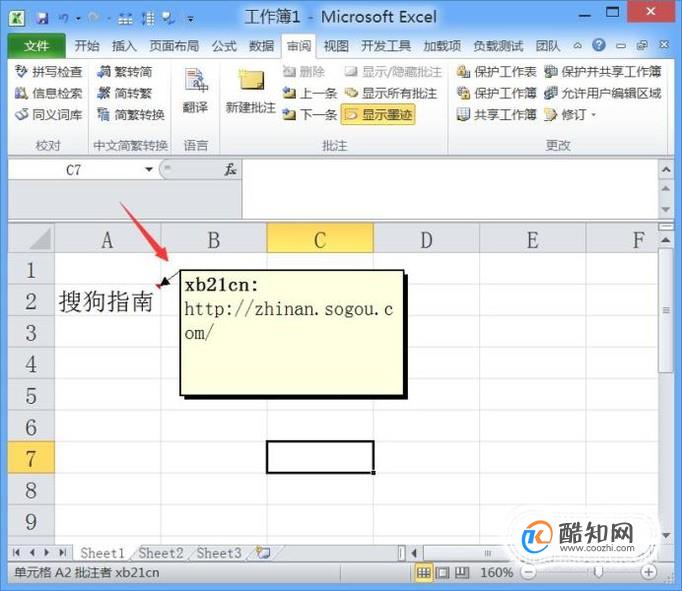The width and height of the screenshot is (682, 591).
Task: Click the Insert Worksheet icon
Action: [x=263, y=553]
